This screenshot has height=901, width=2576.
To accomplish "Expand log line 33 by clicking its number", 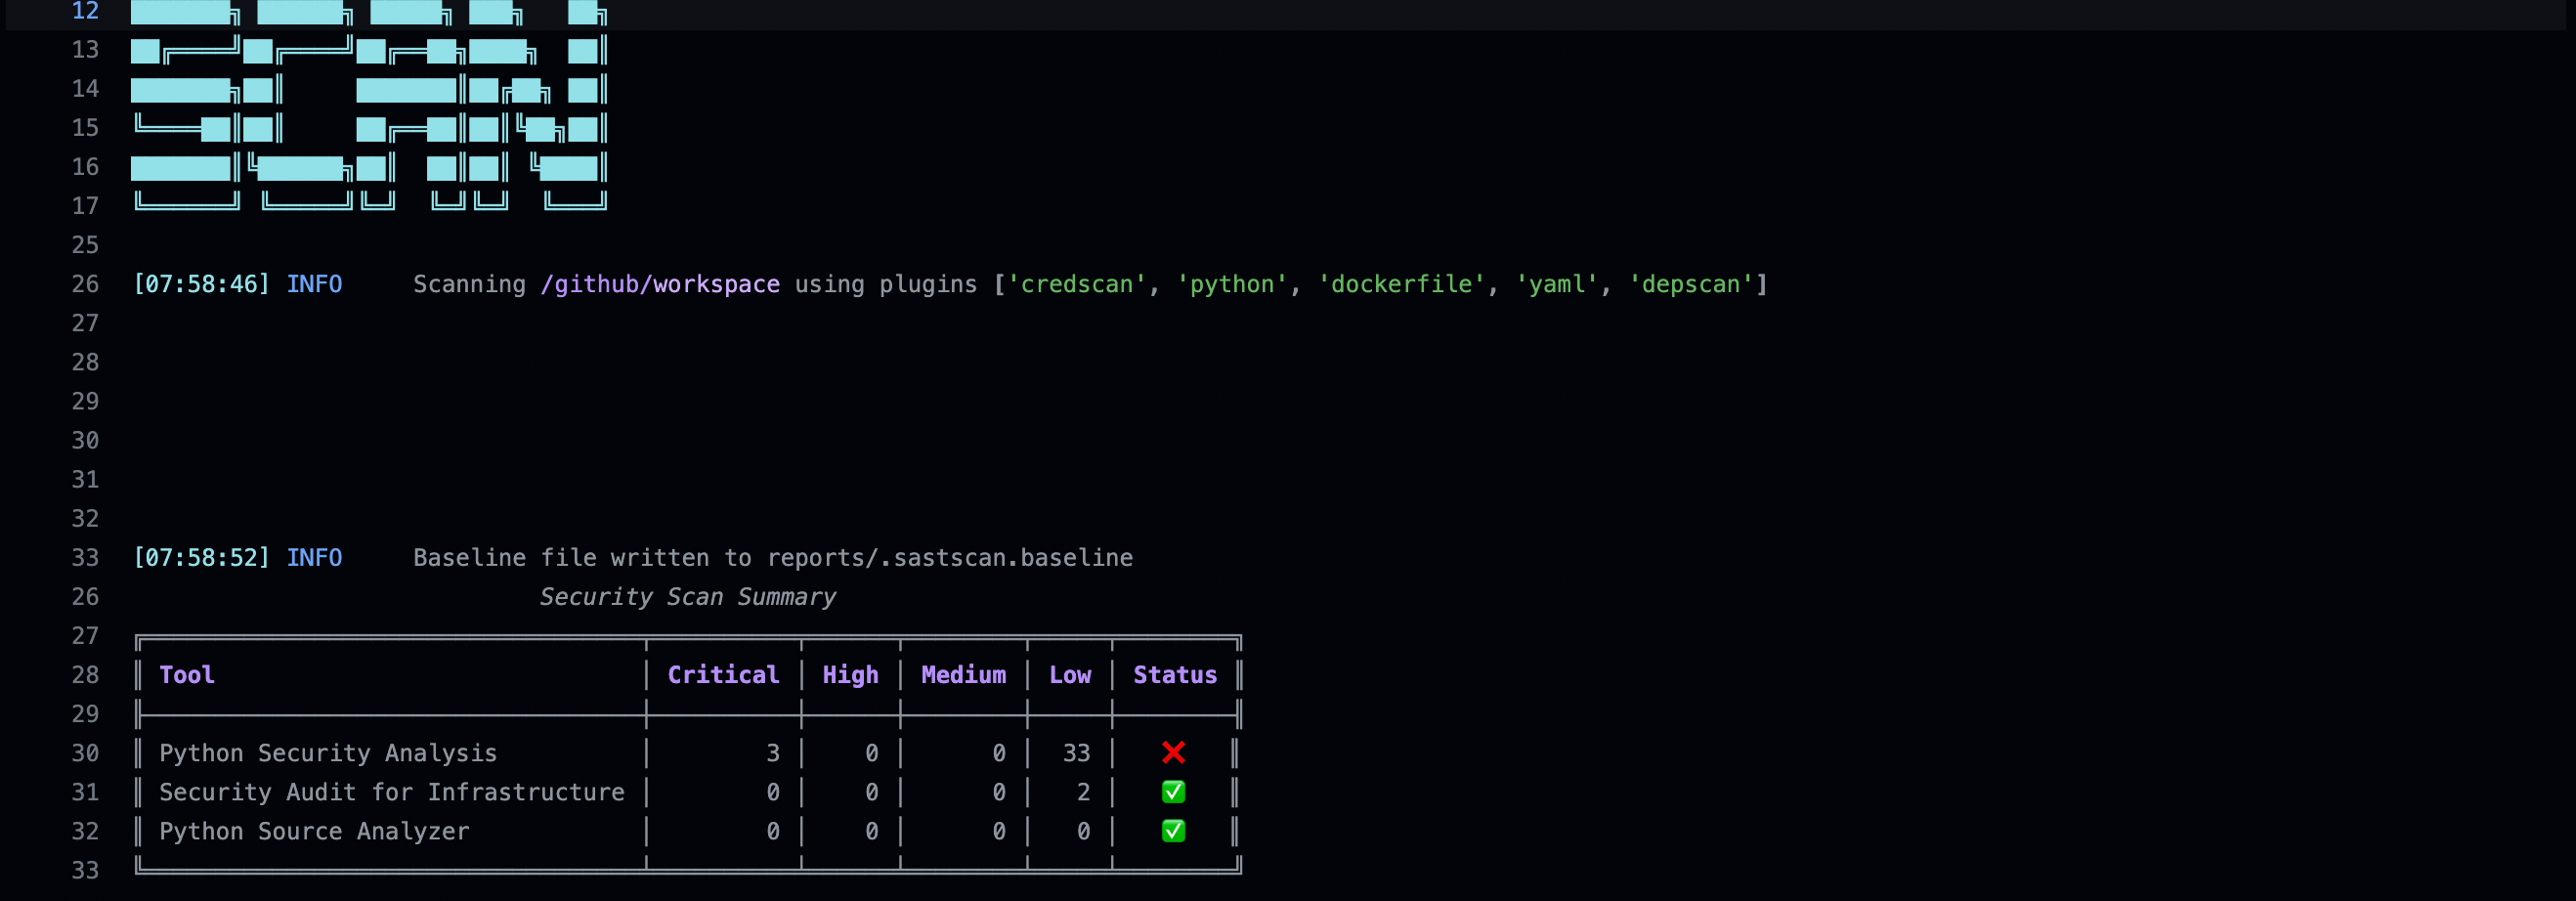I will pyautogui.click(x=86, y=557).
